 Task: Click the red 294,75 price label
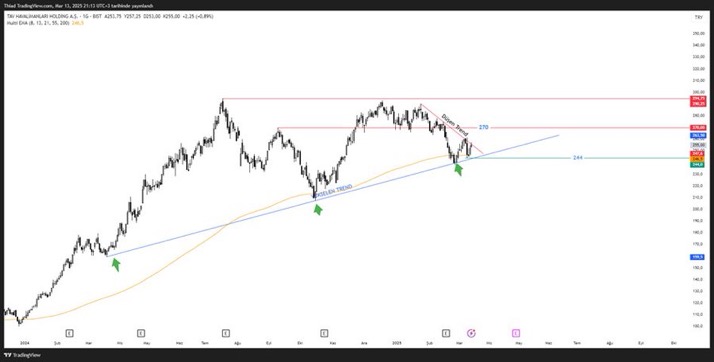tap(698, 98)
